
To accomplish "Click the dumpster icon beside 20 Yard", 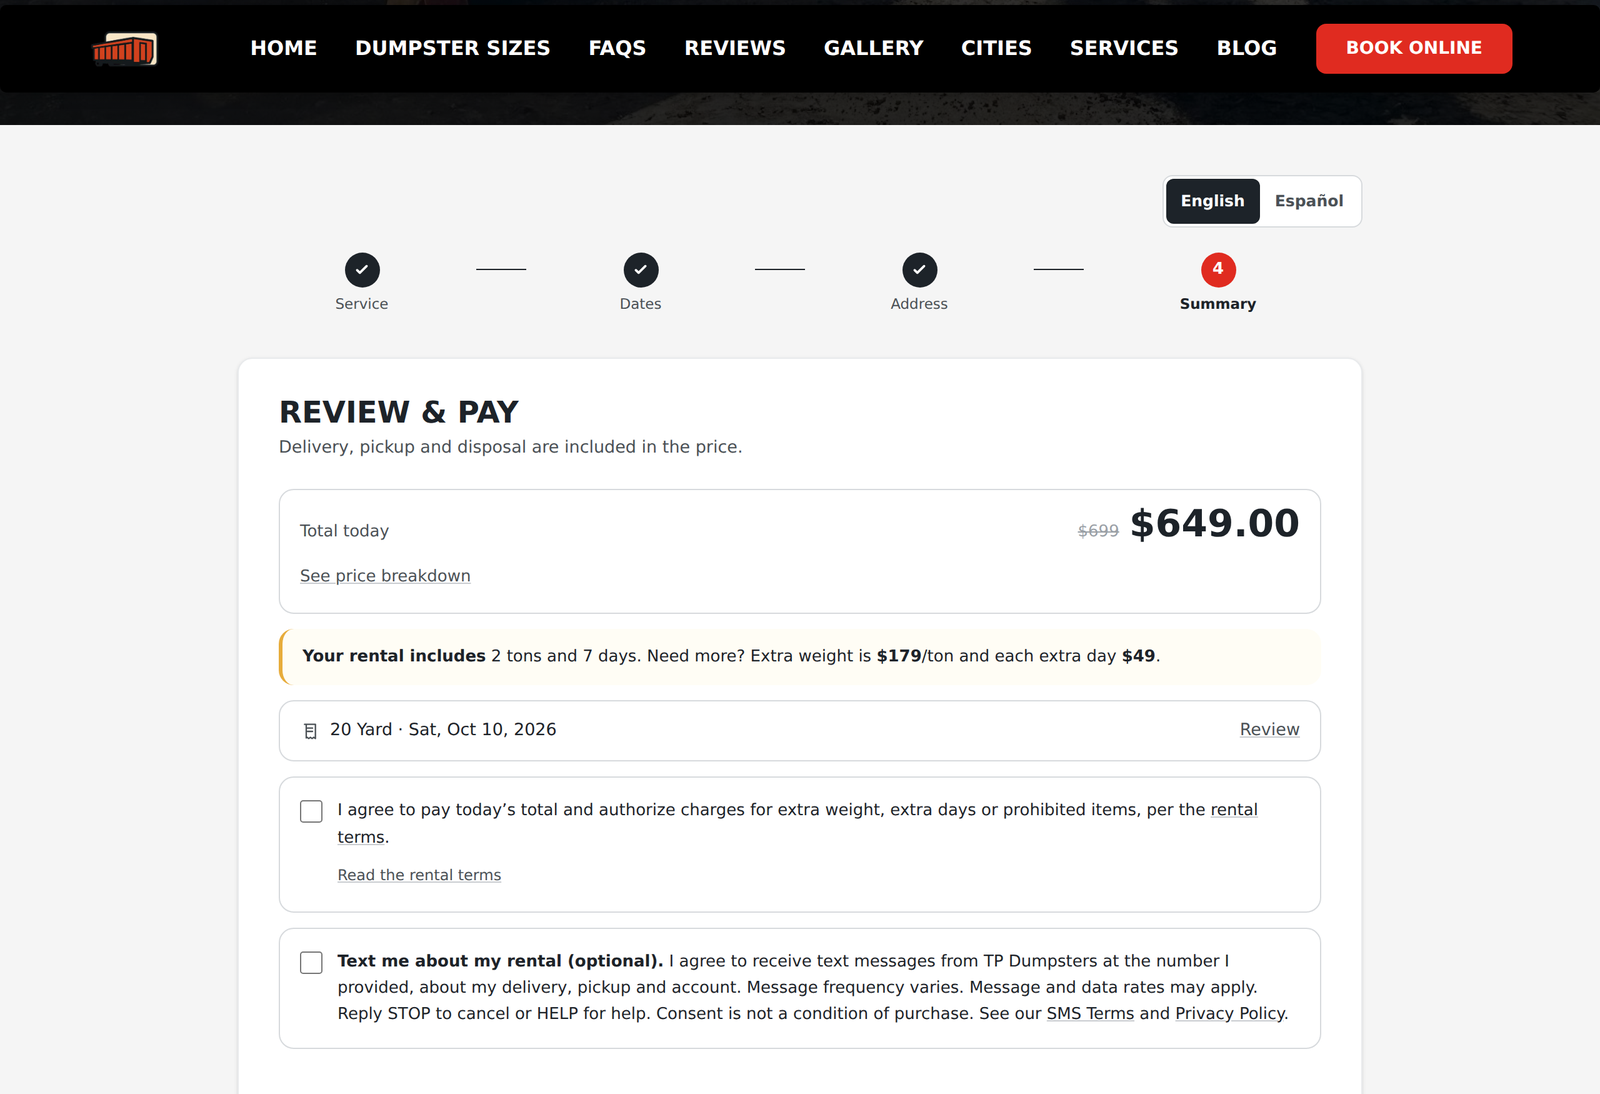I will (x=310, y=731).
